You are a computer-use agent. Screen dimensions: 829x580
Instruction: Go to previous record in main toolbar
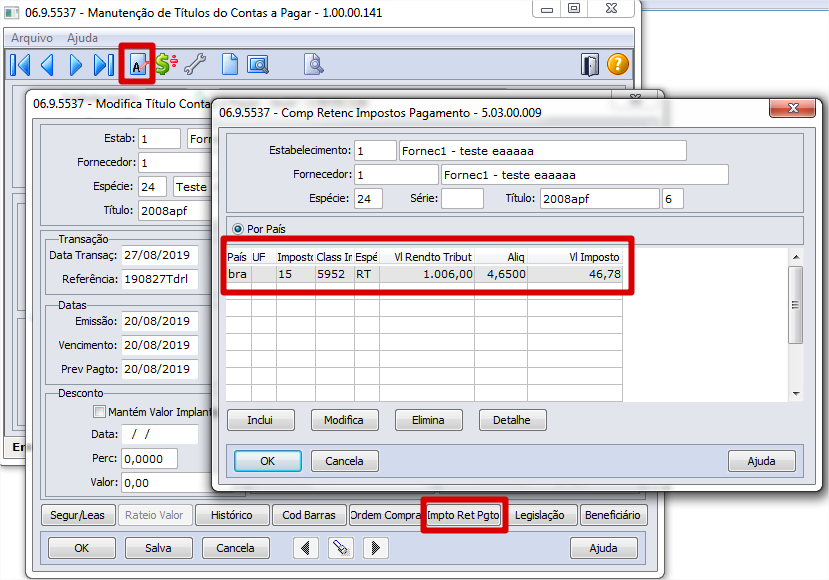pos(48,65)
